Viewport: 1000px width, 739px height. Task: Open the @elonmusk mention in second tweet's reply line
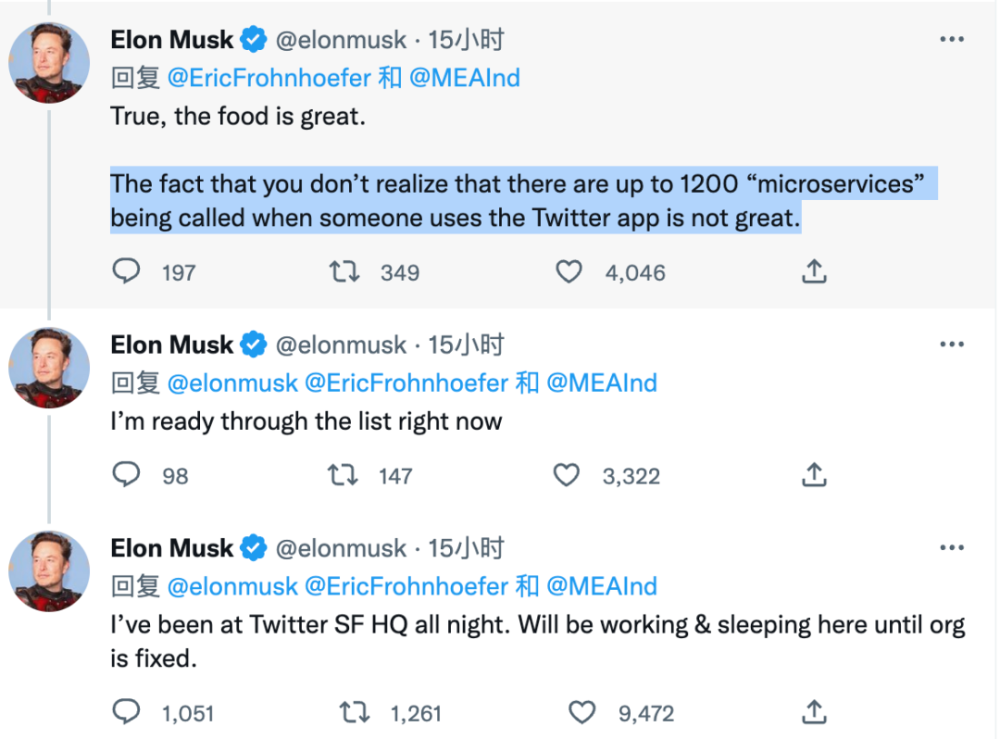[233, 383]
